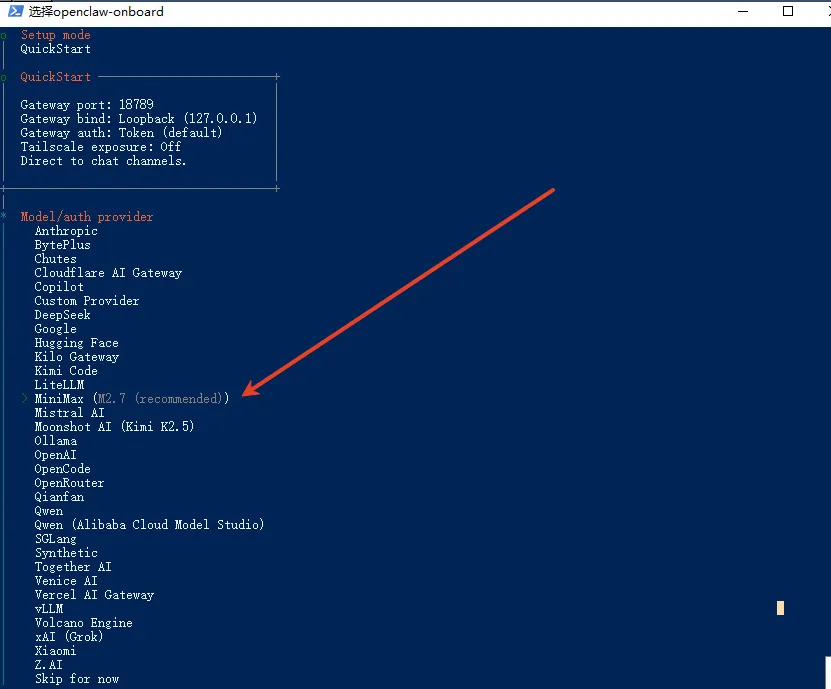Choose the OpenAI provider
Viewport: 831px width, 689px height.
[56, 455]
